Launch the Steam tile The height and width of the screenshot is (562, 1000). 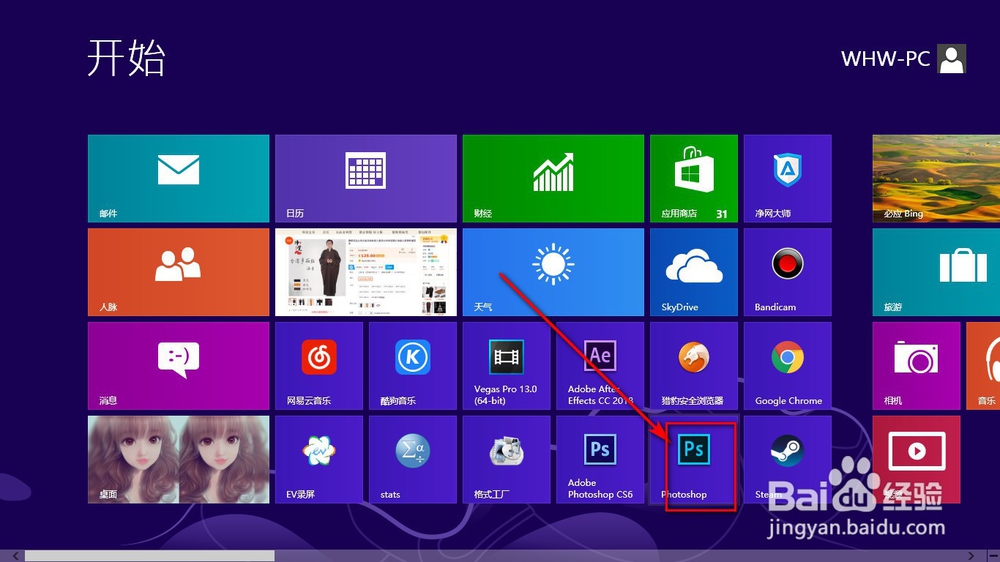point(788,460)
